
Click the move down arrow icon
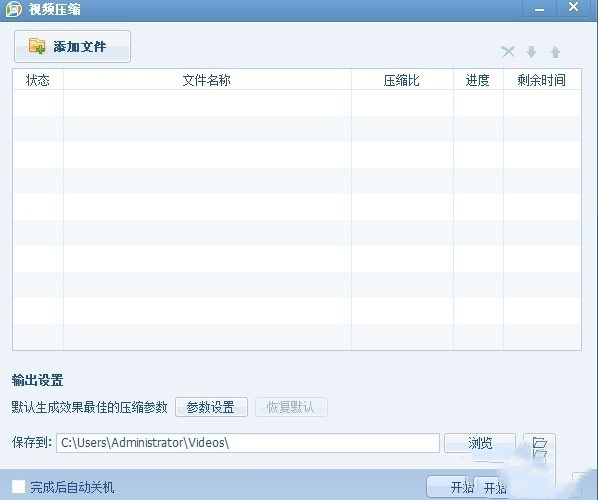(531, 52)
